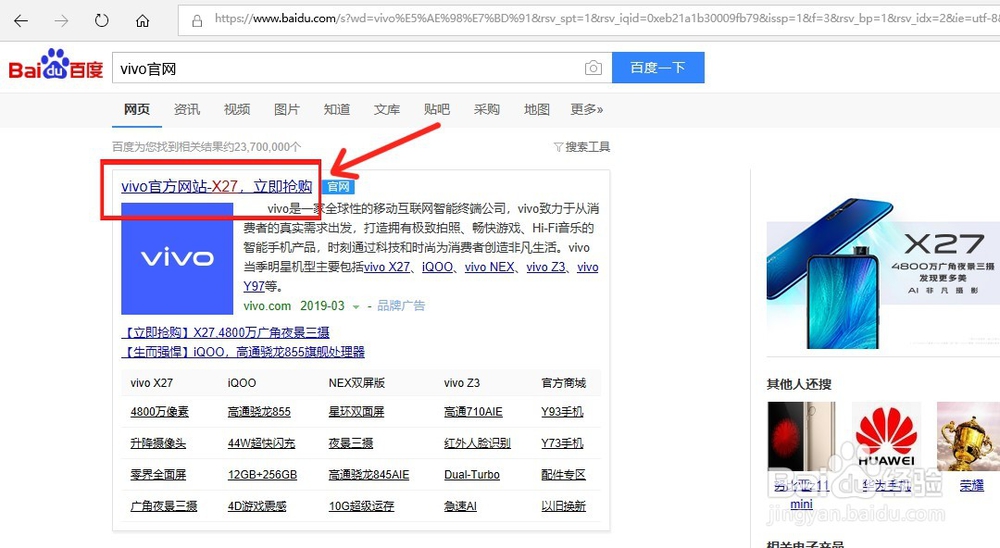Click iQOO column header

pos(242,383)
